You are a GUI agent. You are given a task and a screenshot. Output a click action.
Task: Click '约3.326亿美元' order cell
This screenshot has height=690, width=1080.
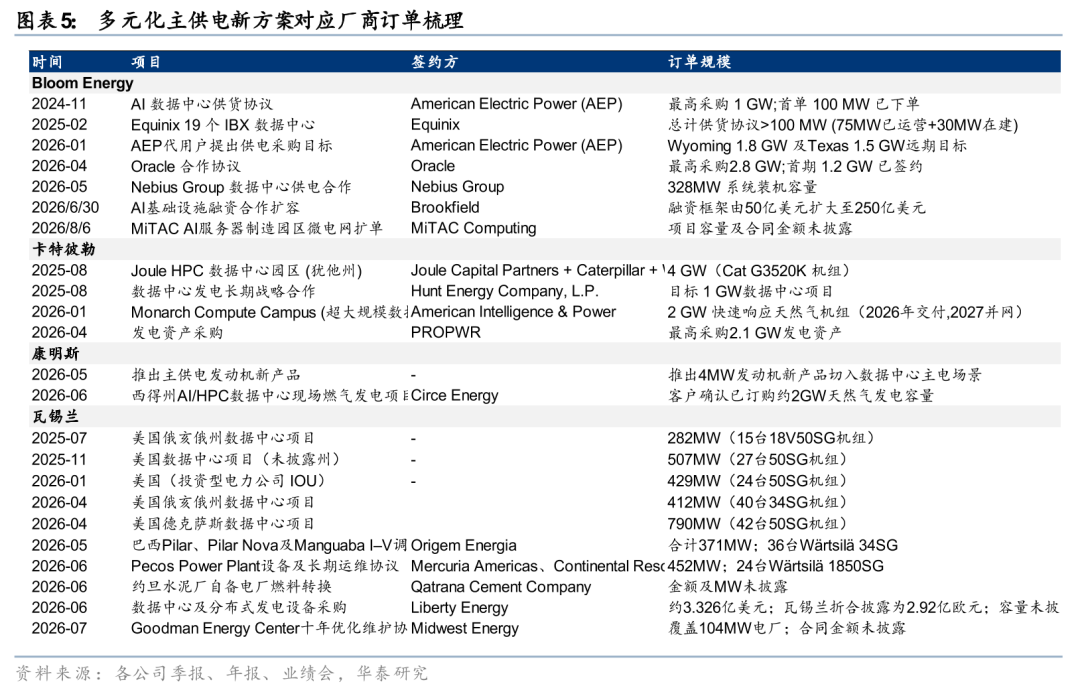(x=863, y=607)
